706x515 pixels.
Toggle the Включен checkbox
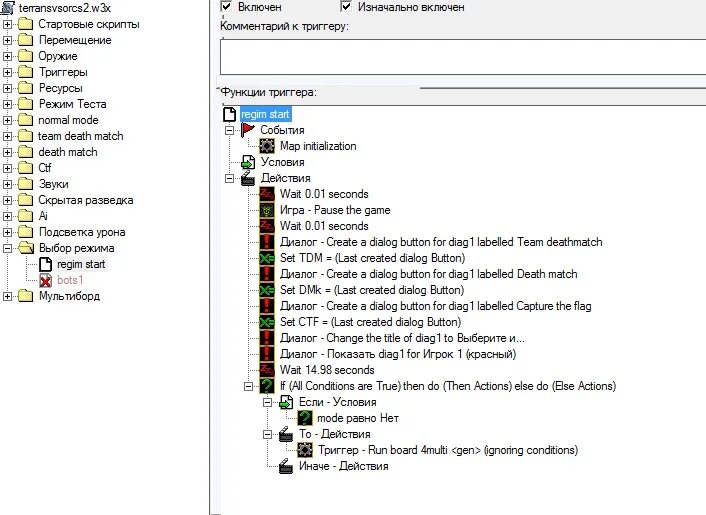click(x=226, y=7)
